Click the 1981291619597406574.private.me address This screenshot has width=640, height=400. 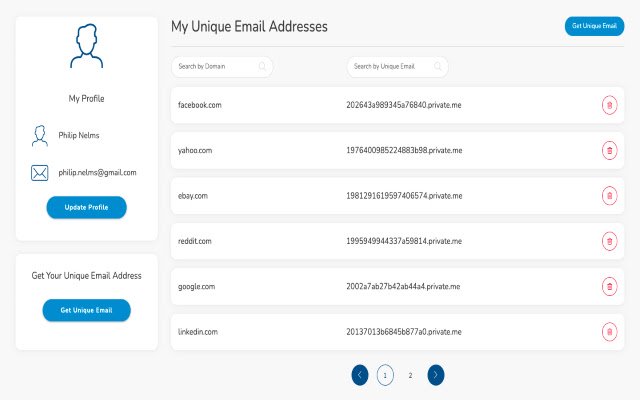(404, 196)
